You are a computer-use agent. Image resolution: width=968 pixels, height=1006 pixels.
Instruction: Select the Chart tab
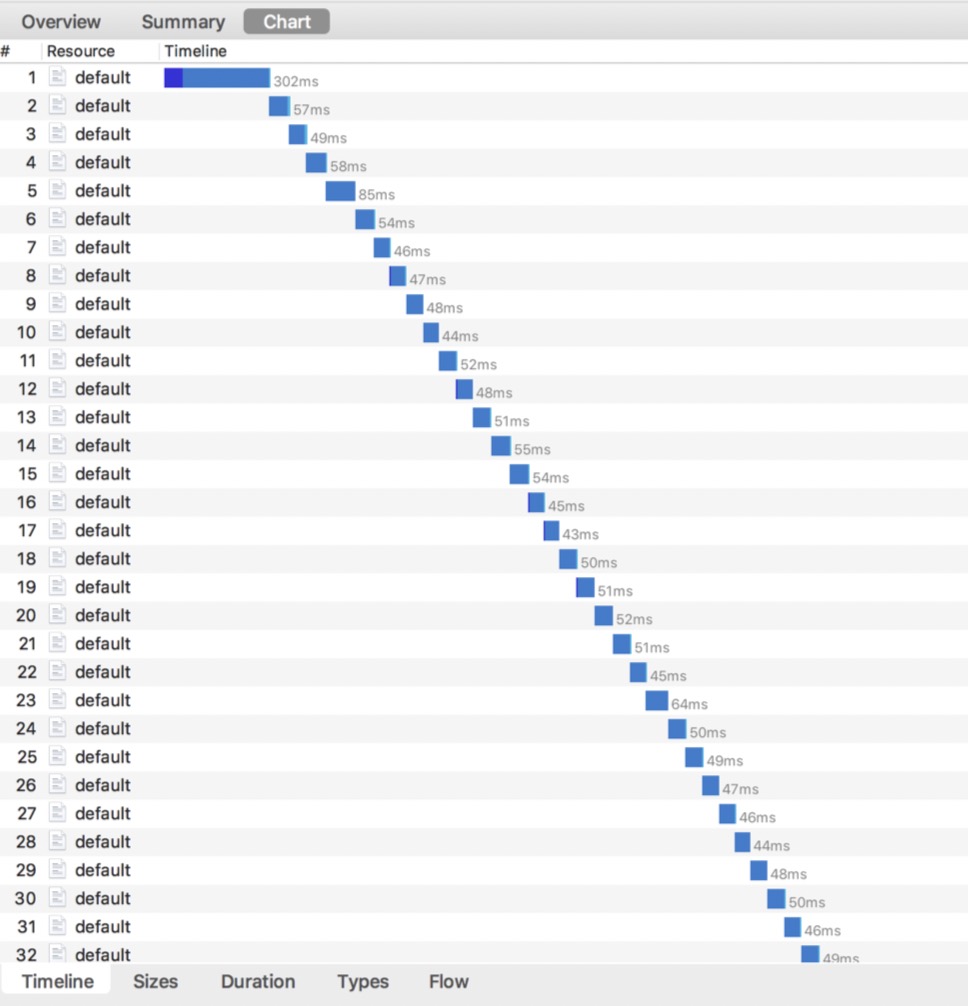tap(287, 22)
